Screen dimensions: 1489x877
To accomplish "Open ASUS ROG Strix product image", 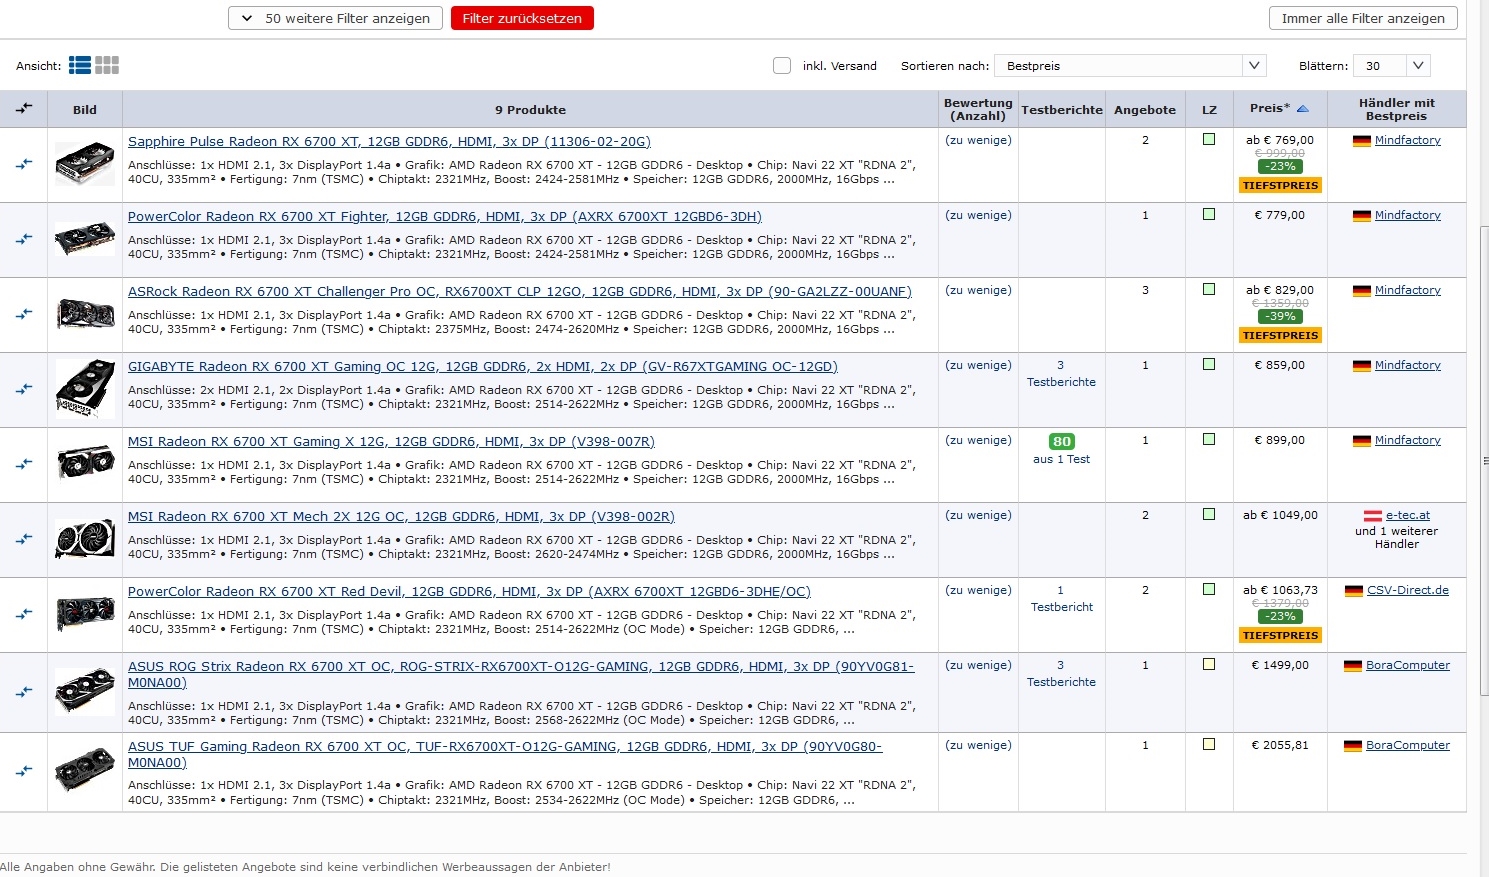I will (x=85, y=692).
